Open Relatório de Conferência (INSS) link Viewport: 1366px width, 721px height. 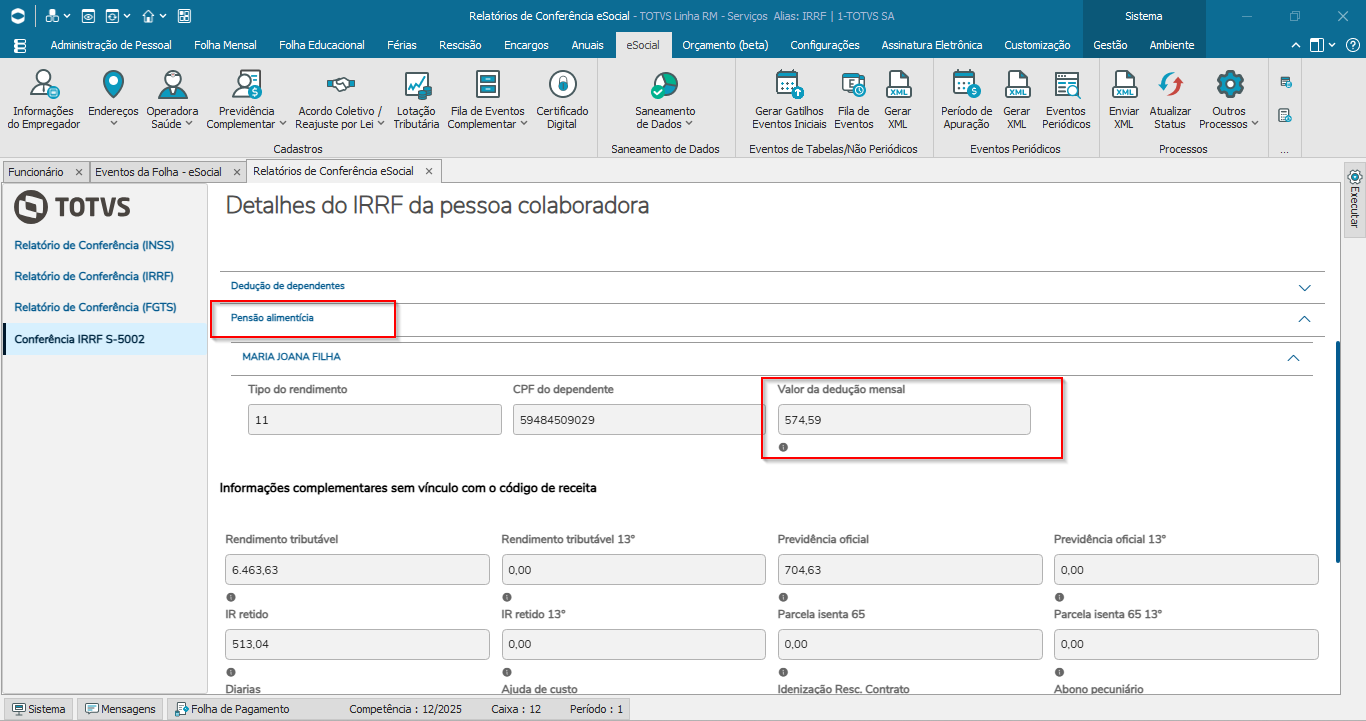pos(94,245)
